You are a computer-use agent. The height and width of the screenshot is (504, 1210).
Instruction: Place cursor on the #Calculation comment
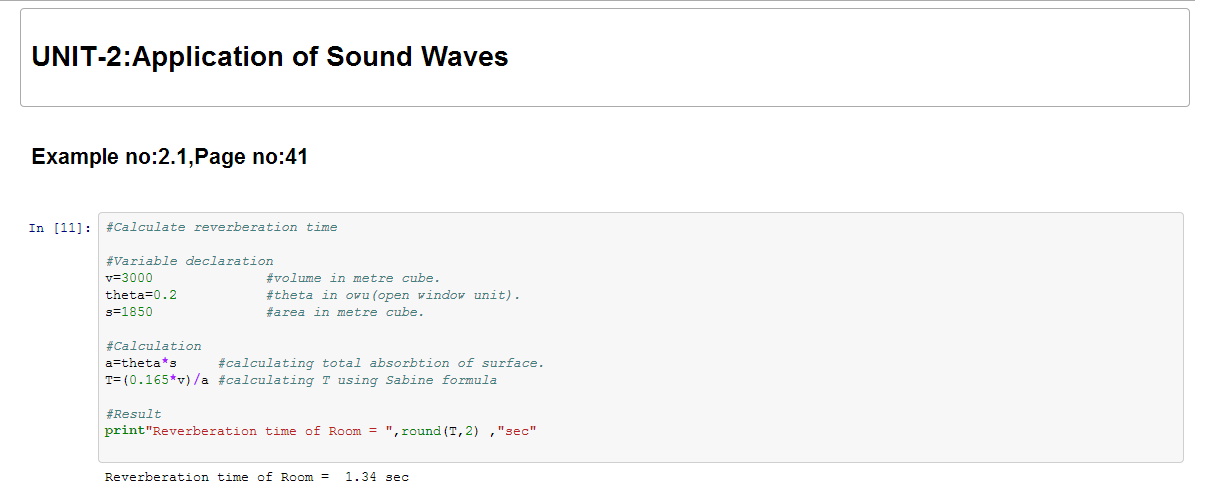(x=153, y=346)
